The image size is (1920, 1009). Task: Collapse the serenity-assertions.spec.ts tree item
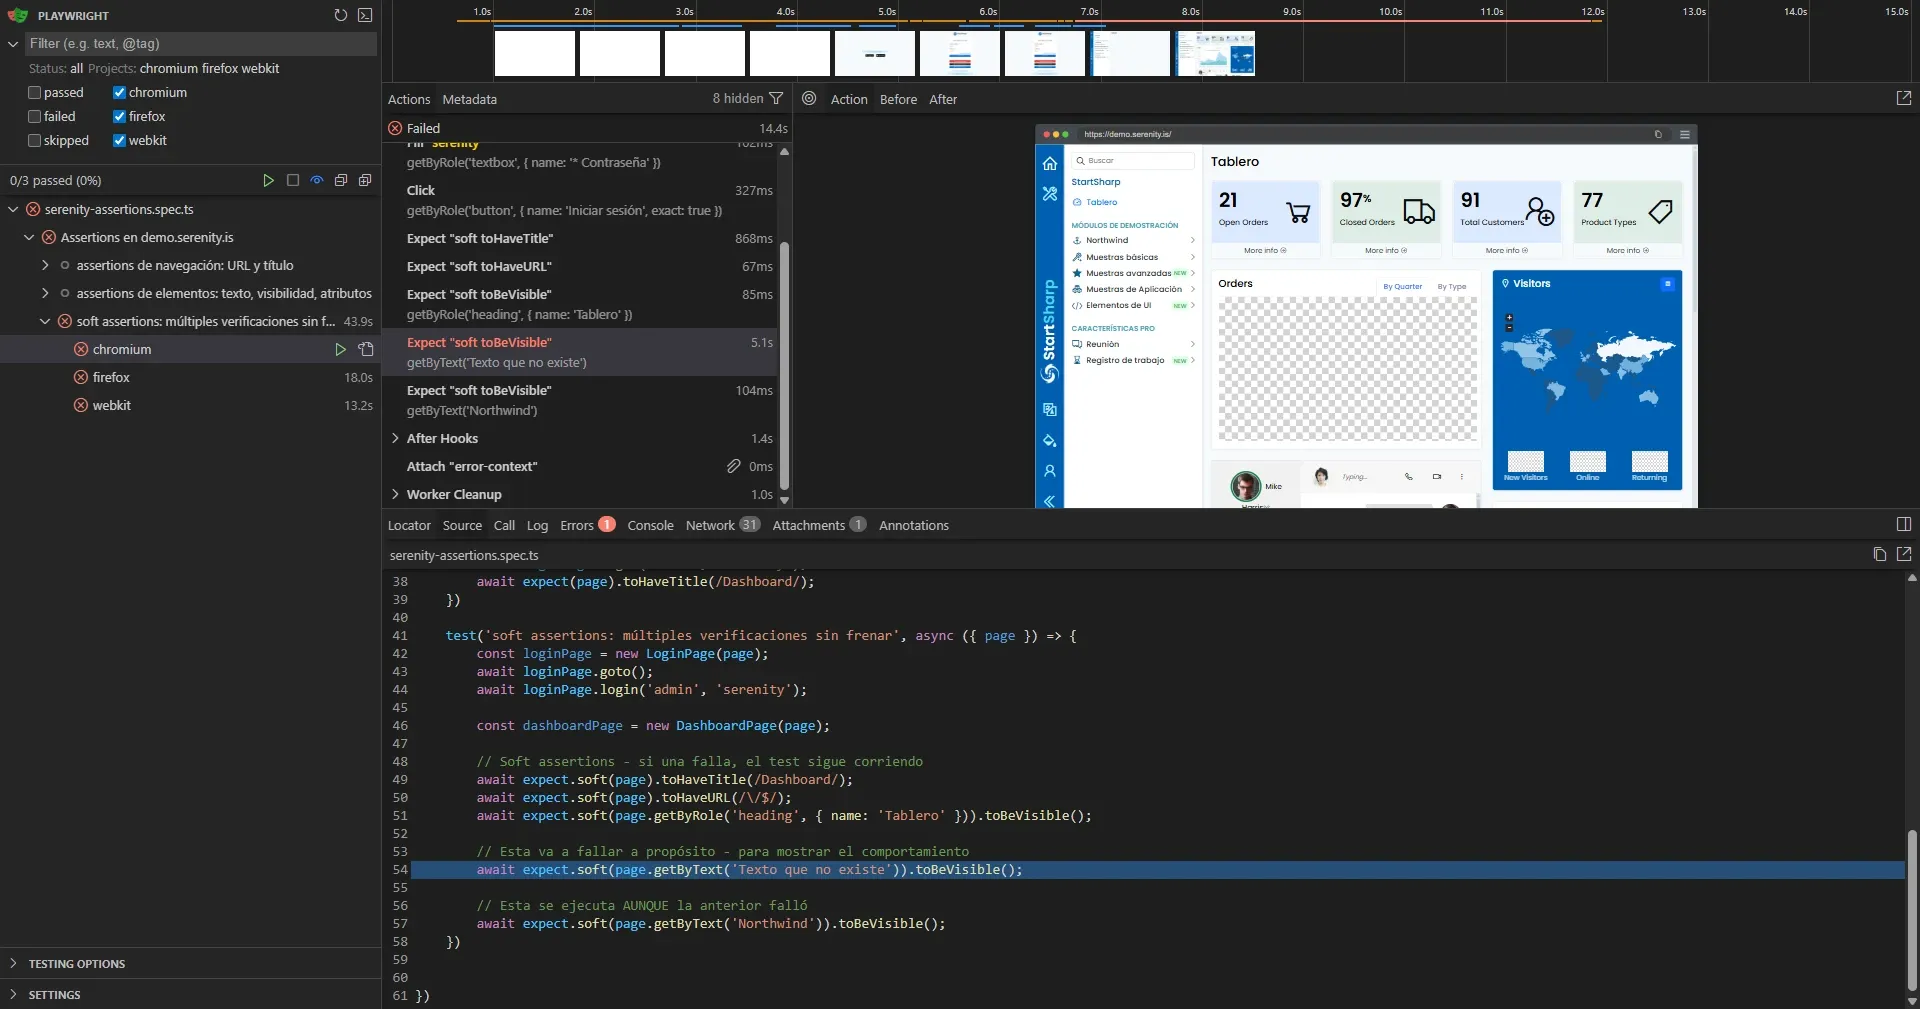point(13,210)
